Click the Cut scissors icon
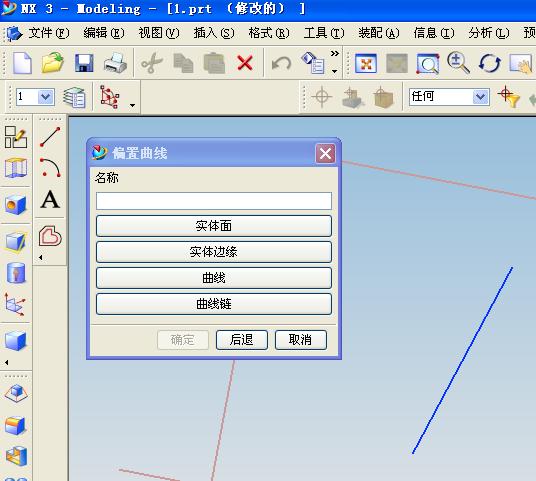The height and width of the screenshot is (481, 536). pyautogui.click(x=151, y=63)
